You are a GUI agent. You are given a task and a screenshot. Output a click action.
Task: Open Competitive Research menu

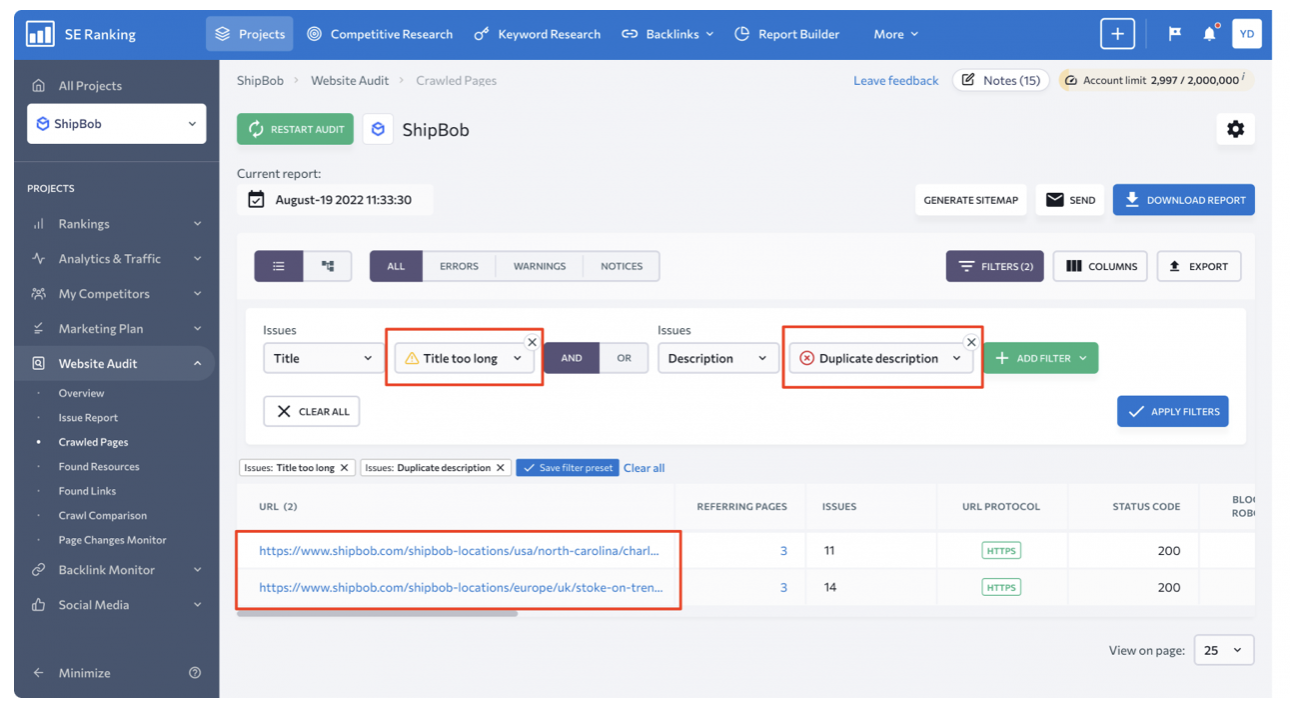pyautogui.click(x=380, y=34)
